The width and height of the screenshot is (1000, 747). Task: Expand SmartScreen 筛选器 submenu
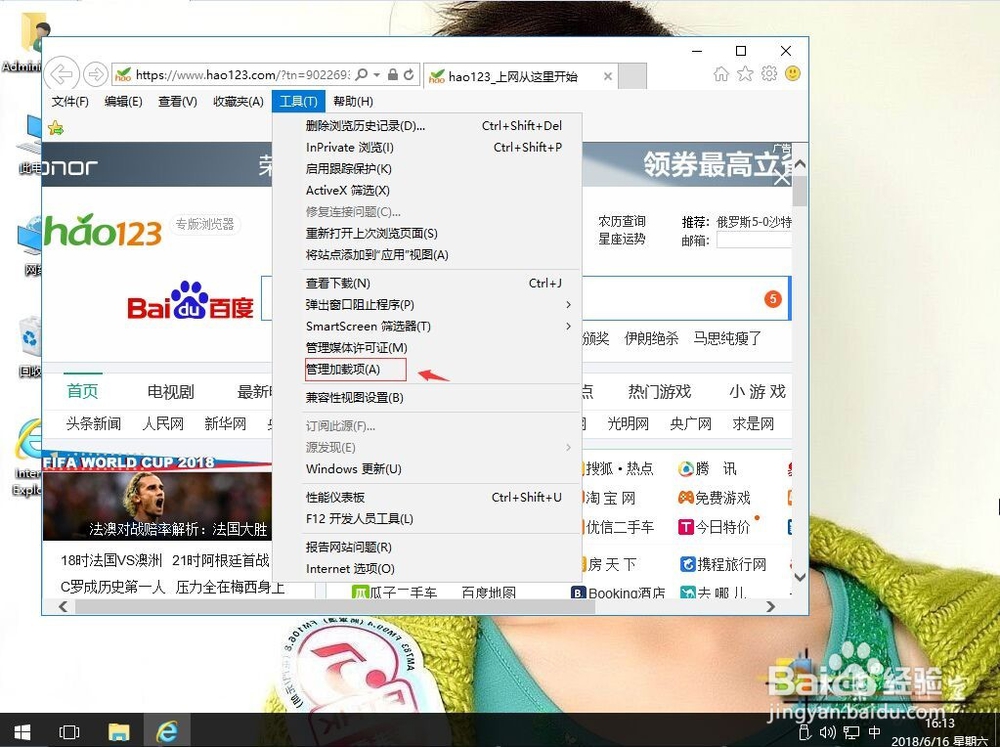coord(568,326)
